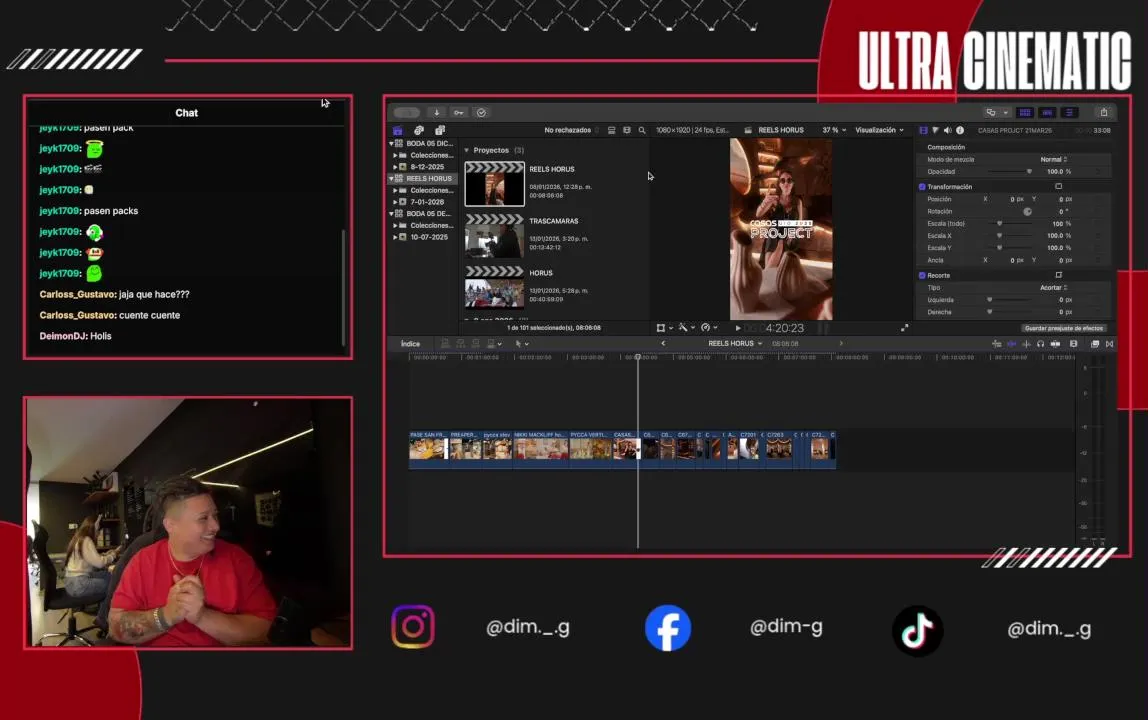Image resolution: width=1148 pixels, height=720 pixels.
Task: Toggle snapping icon in timeline toolbar
Action: (1055, 344)
